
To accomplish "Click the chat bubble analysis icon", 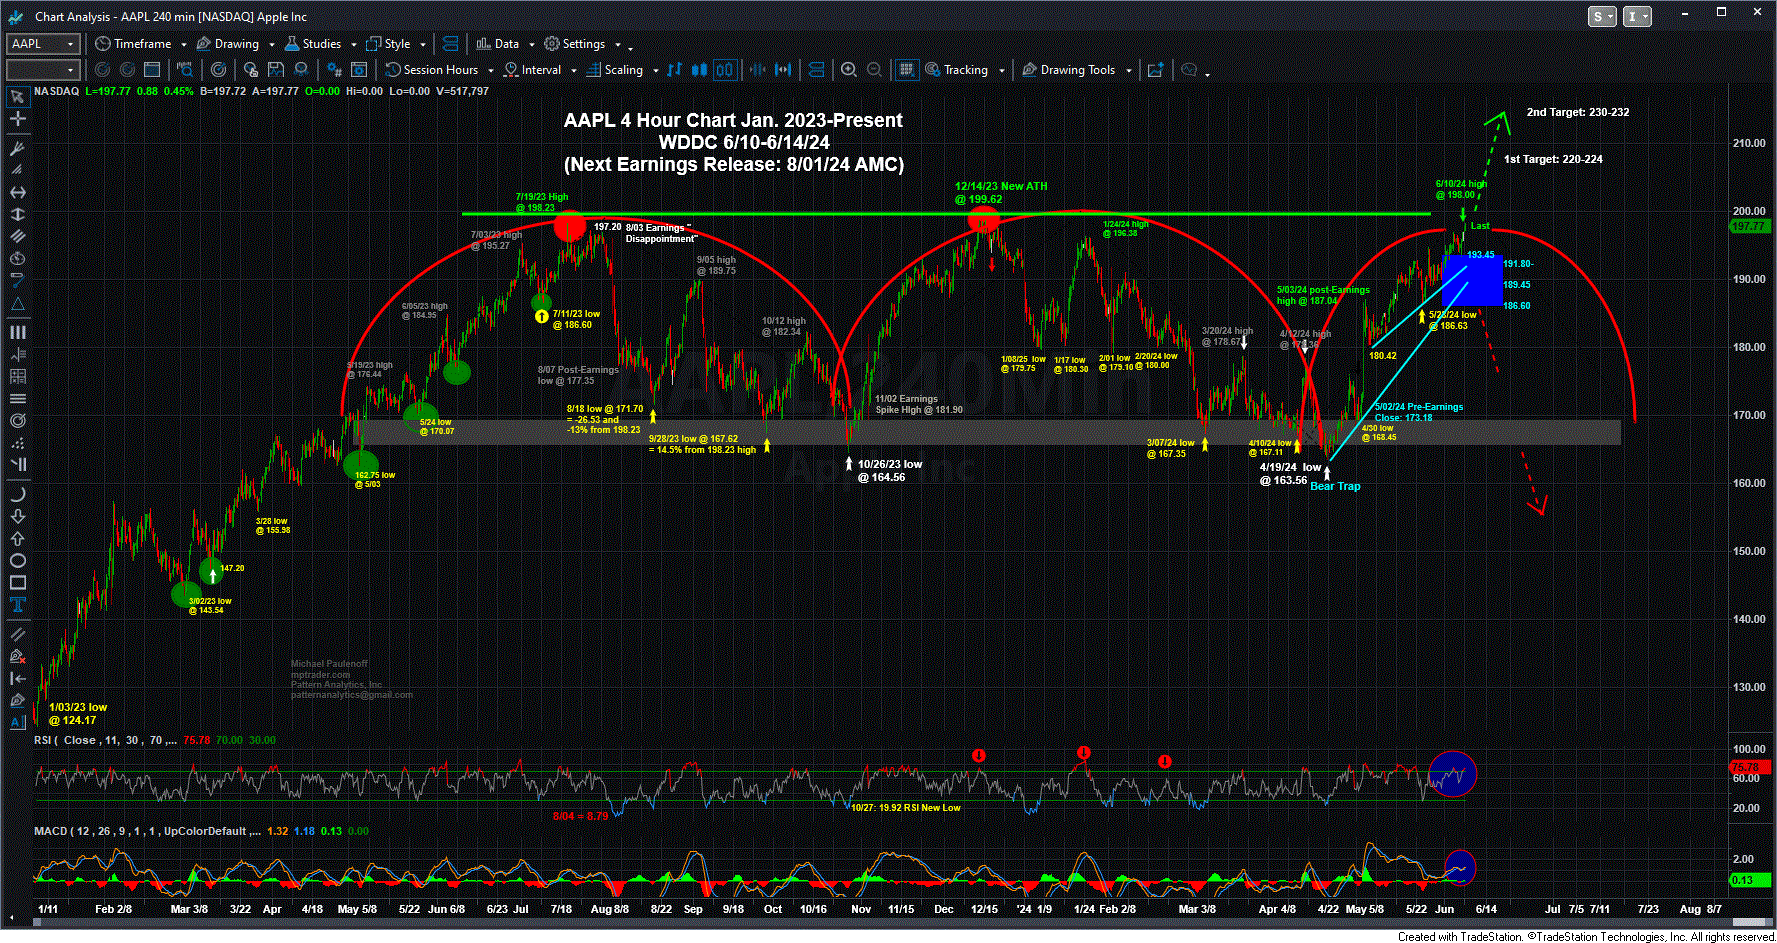I will tap(1189, 70).
